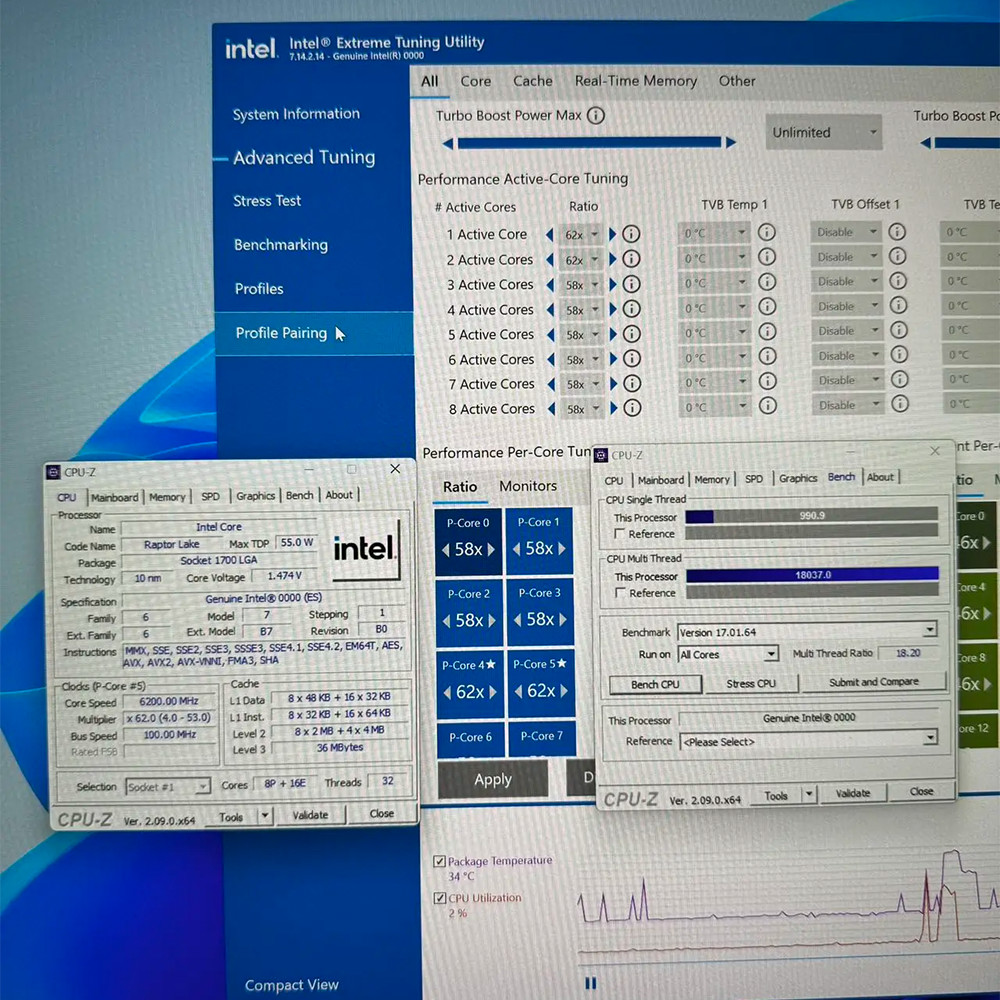Increase P-Core 1 ratio with right arrow
The height and width of the screenshot is (1000, 1000).
pos(562,548)
